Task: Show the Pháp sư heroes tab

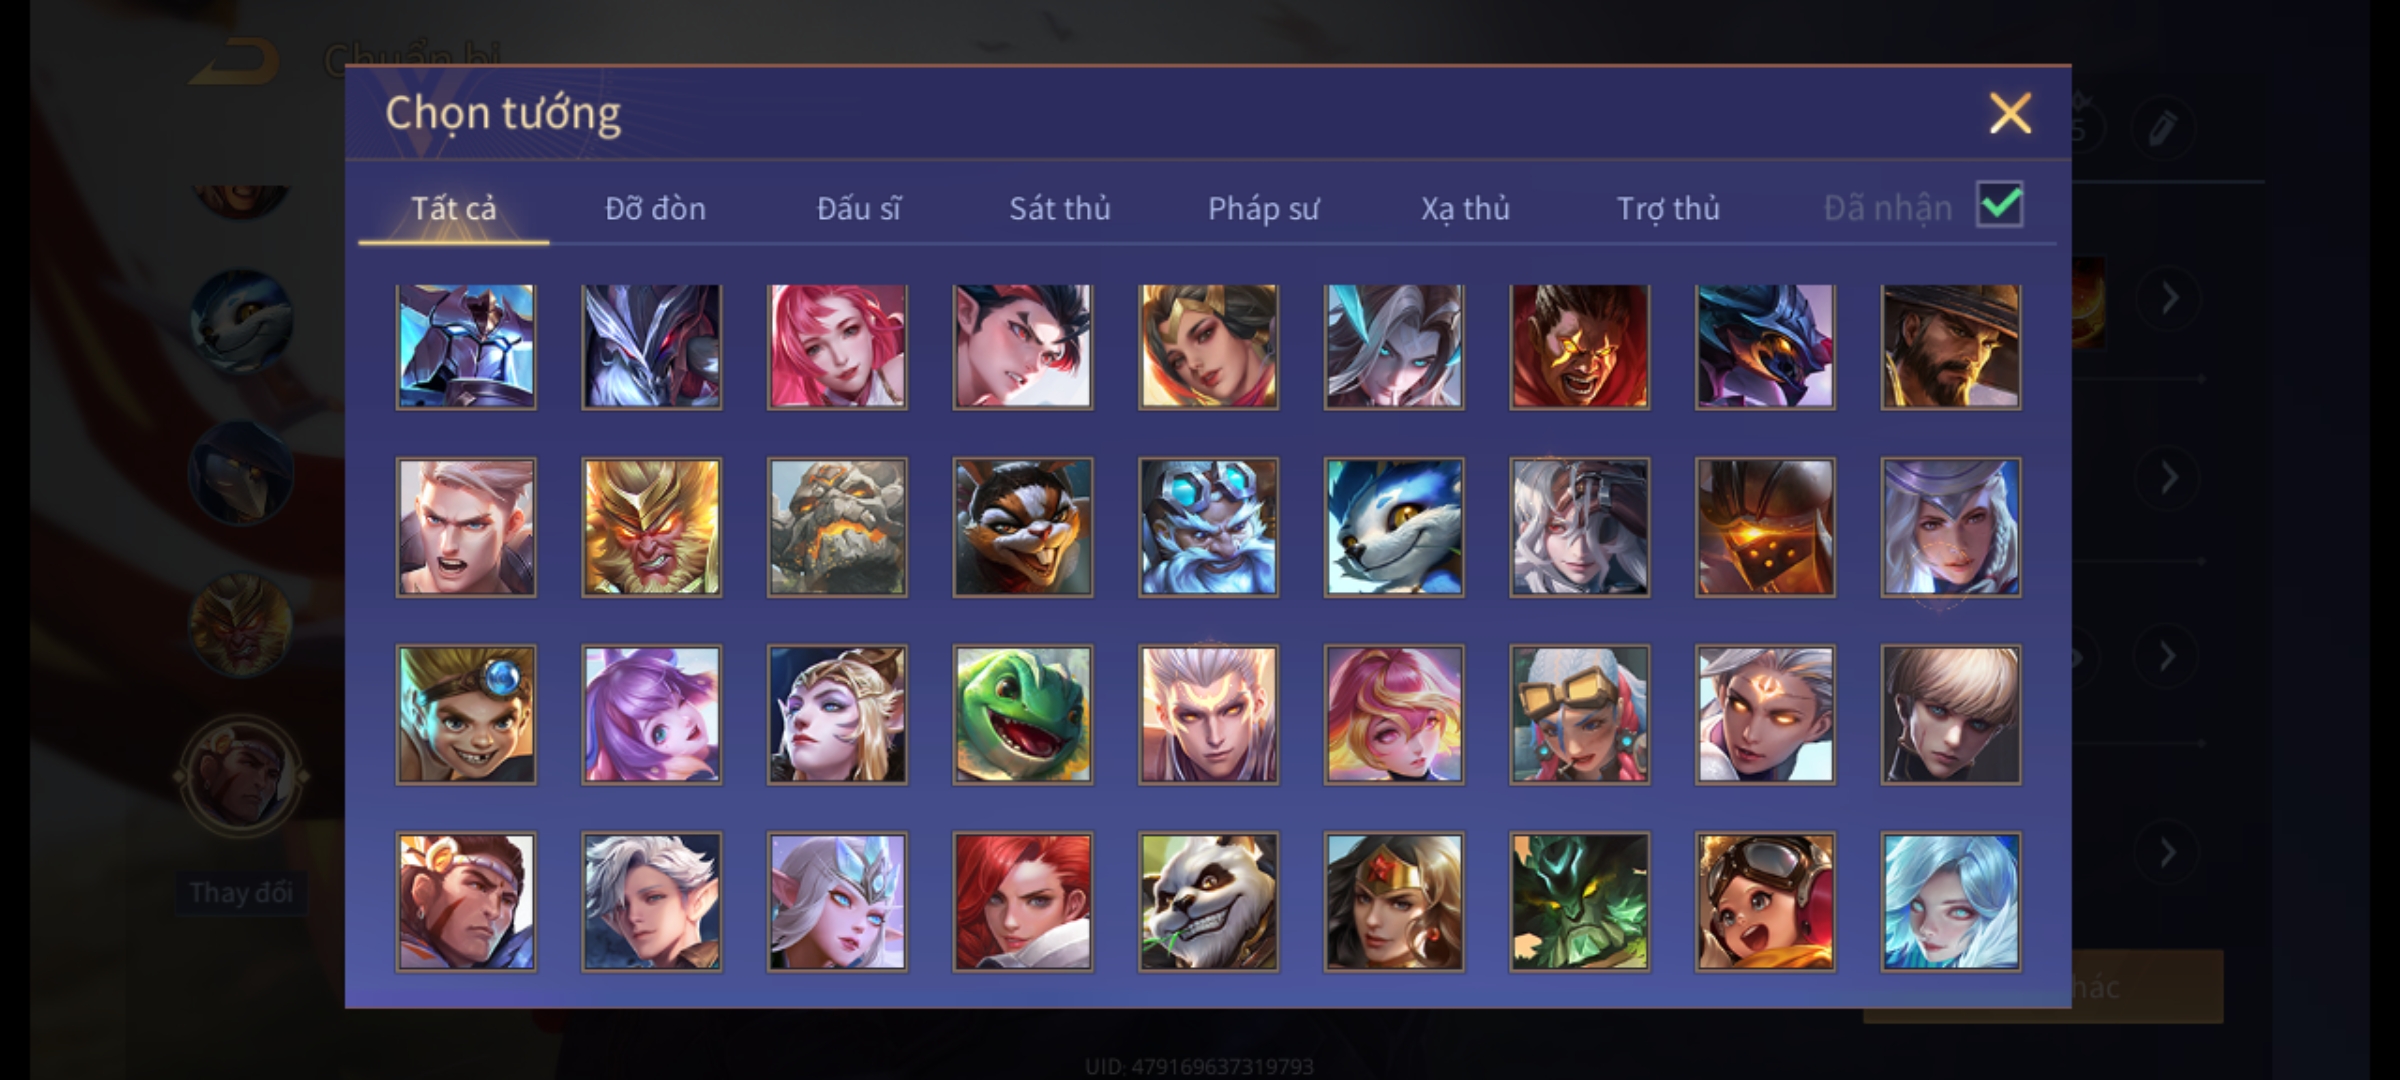Action: pos(1263,208)
